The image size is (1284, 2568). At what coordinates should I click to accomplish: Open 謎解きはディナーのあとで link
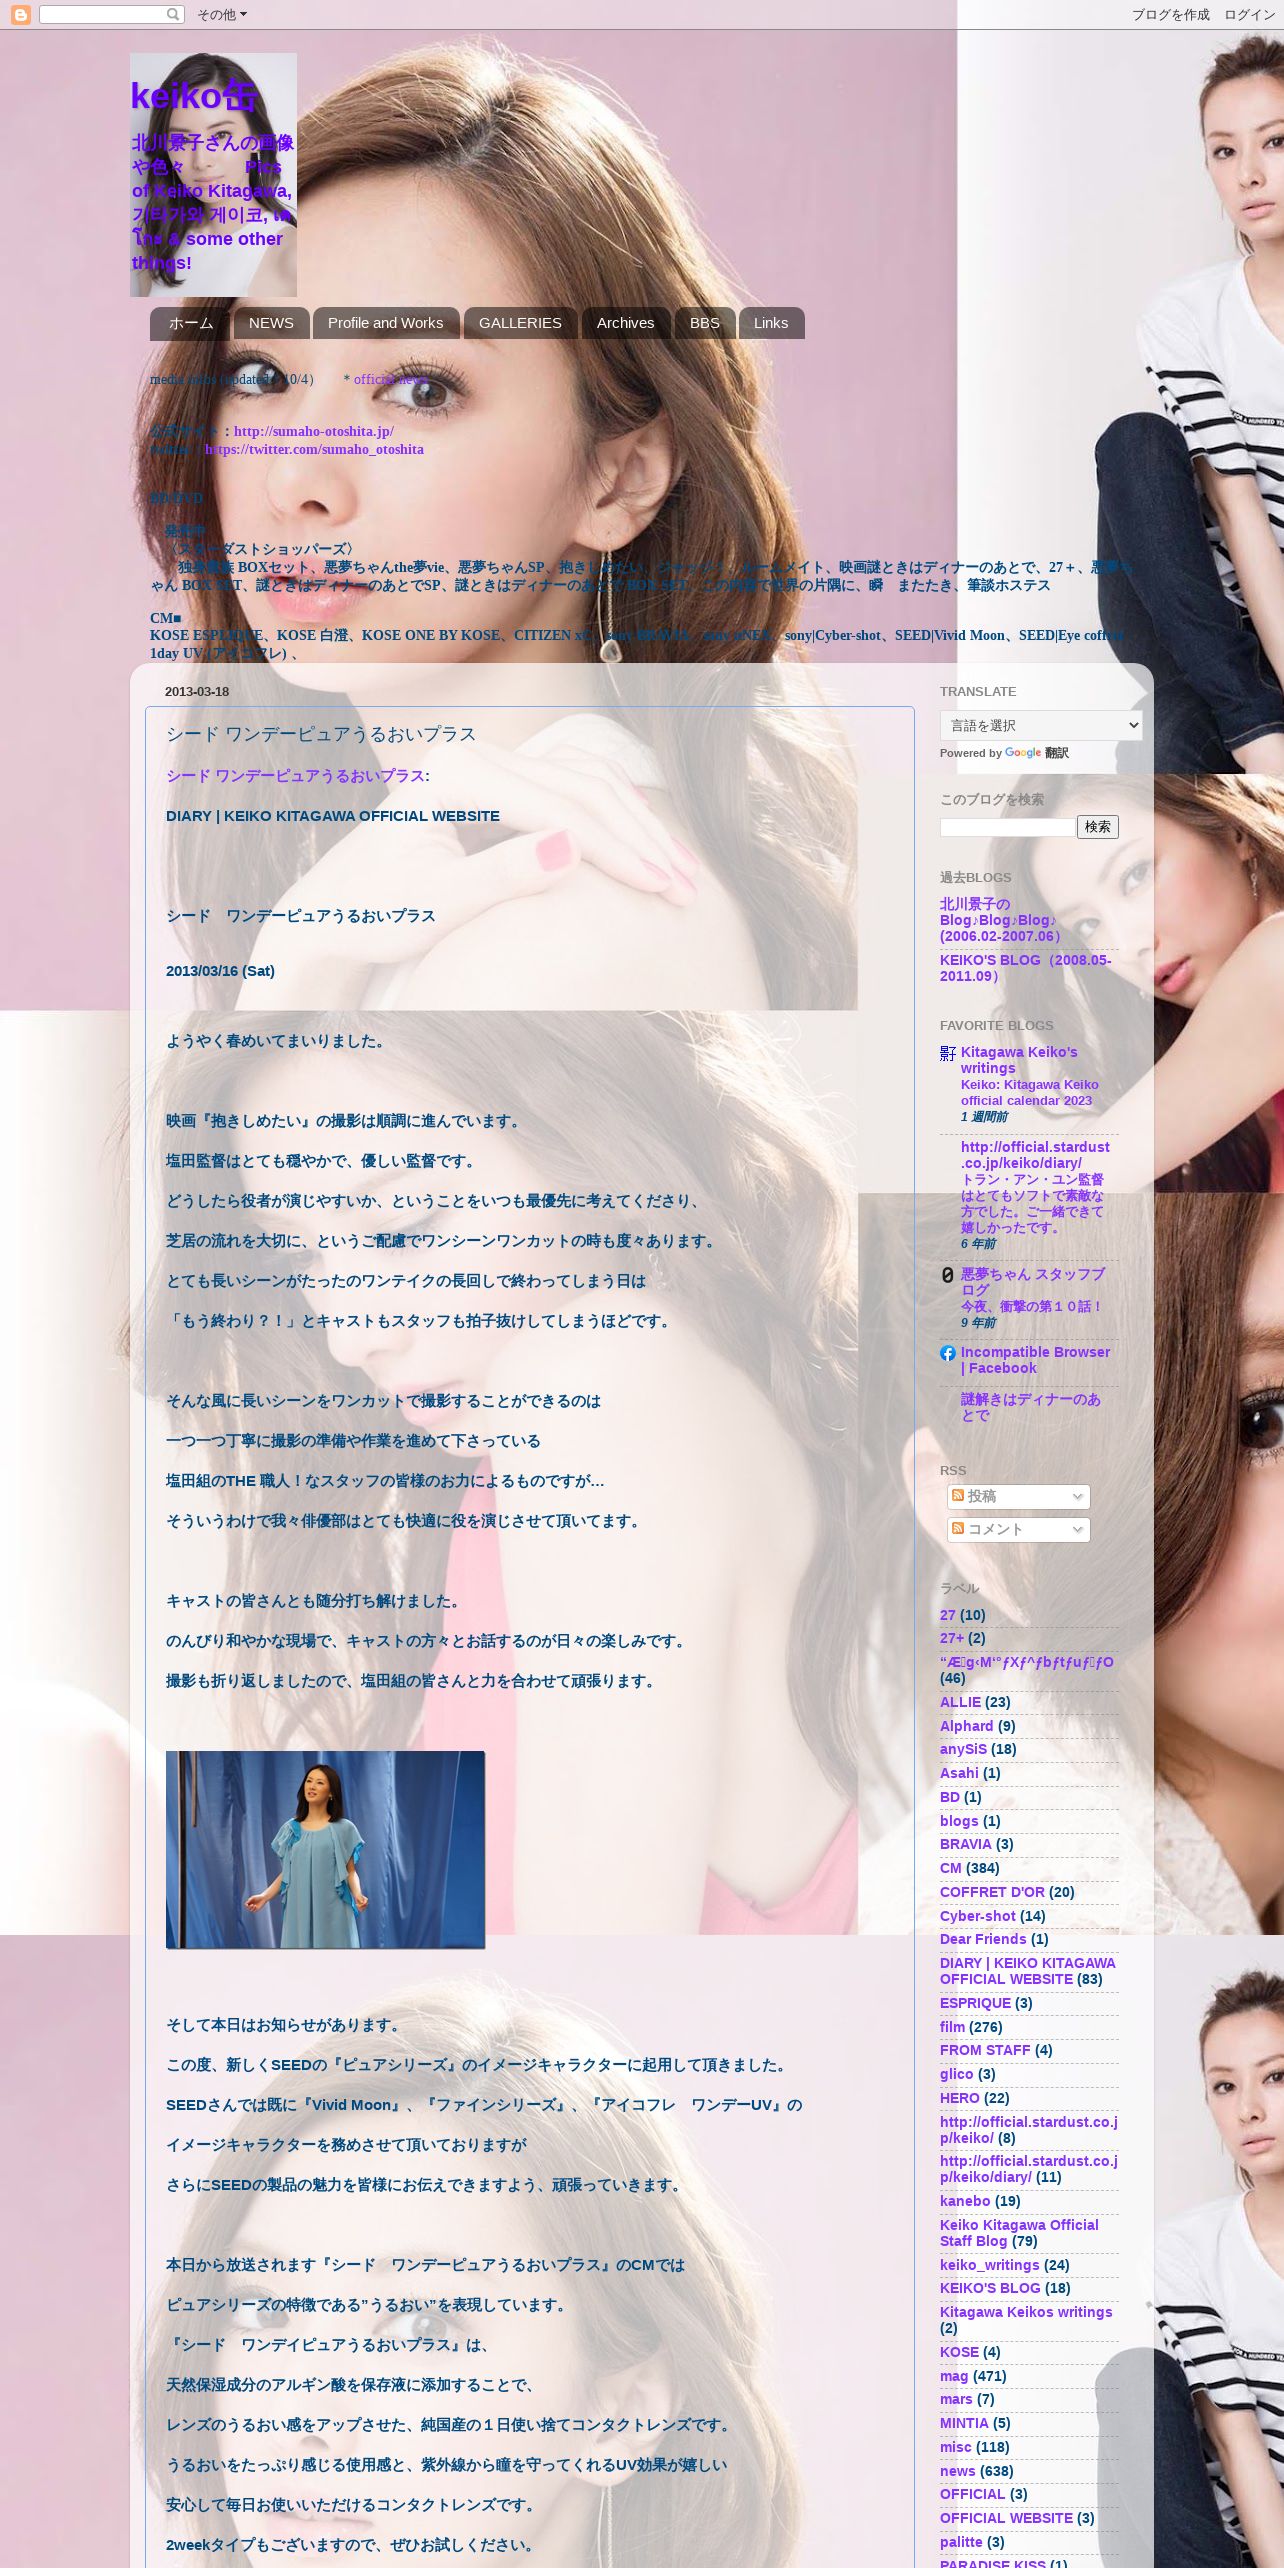click(1031, 1407)
